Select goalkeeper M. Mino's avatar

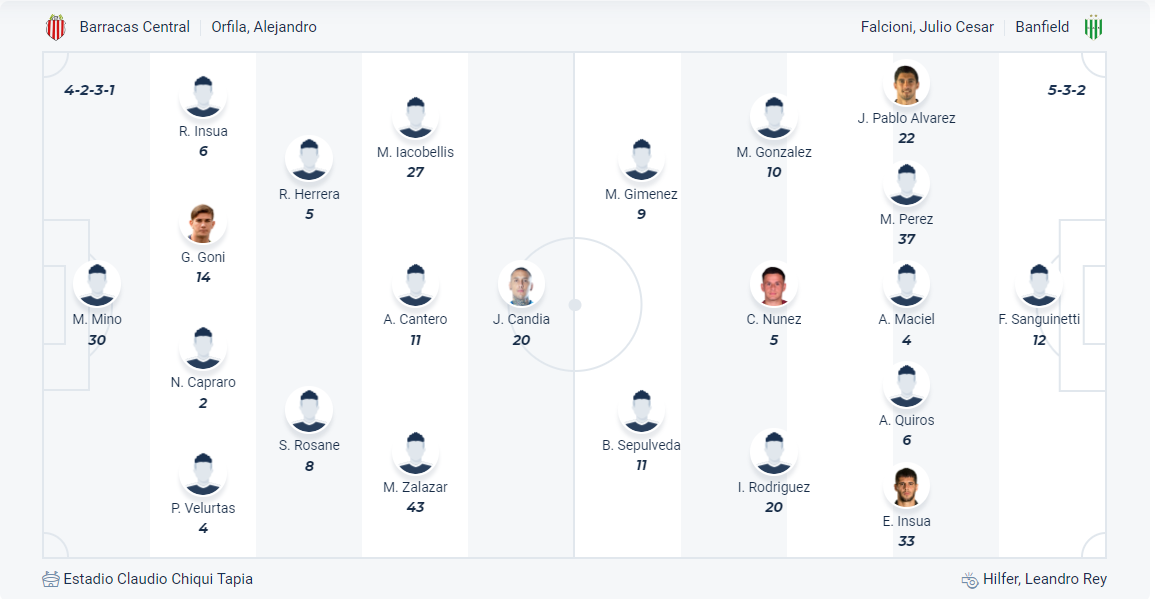click(97, 285)
